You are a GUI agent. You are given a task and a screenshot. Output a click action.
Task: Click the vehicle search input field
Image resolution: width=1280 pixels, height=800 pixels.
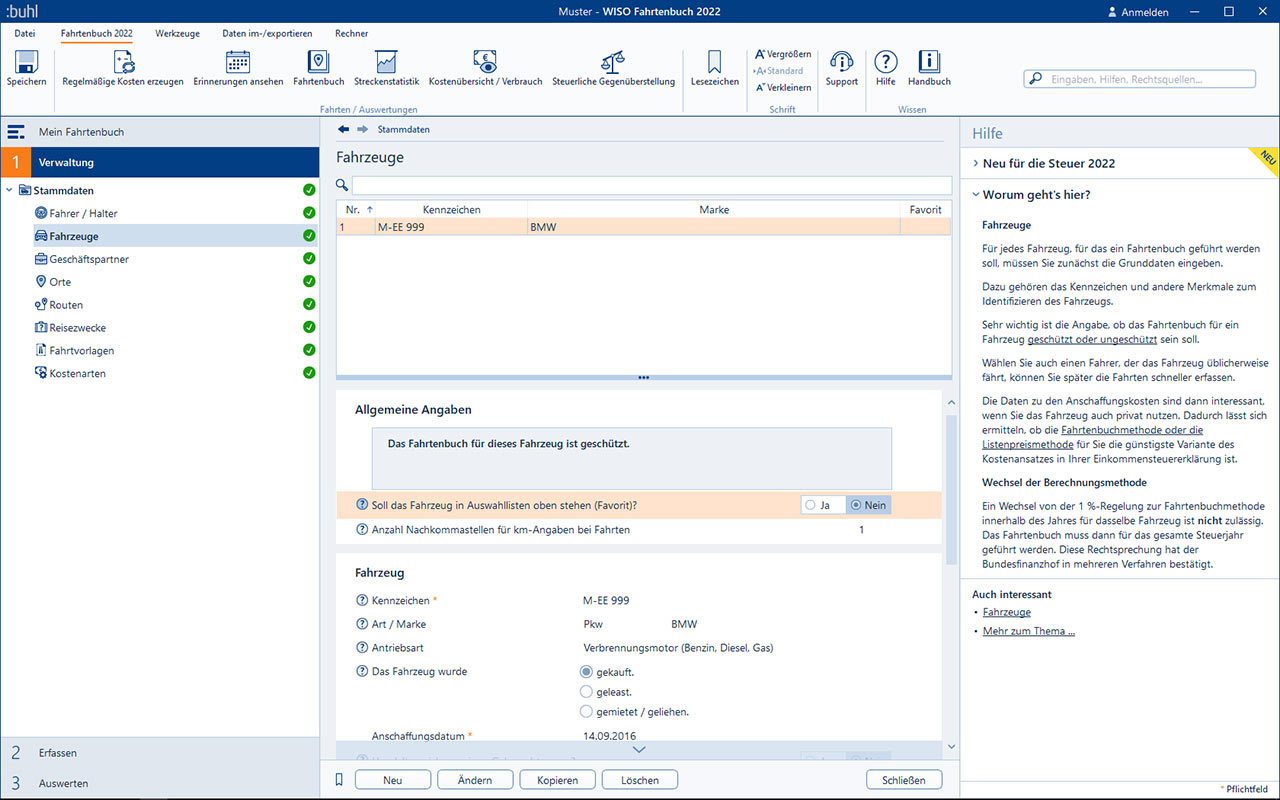pyautogui.click(x=652, y=185)
